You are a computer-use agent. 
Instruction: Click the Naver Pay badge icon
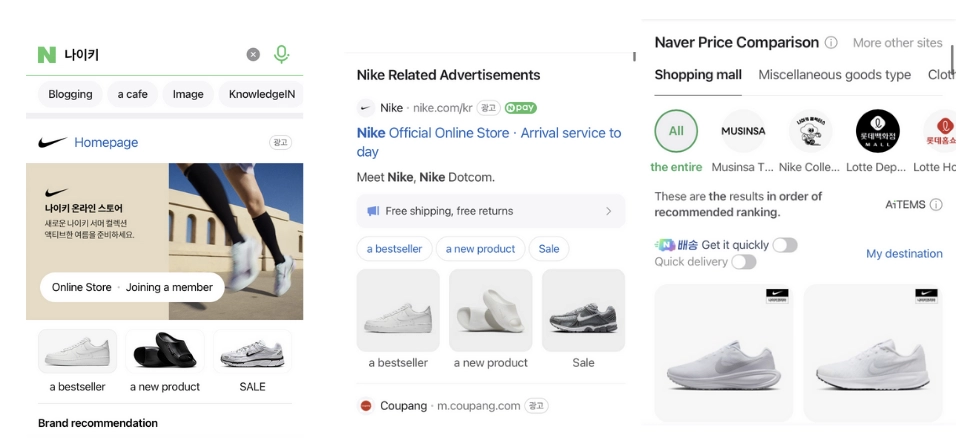521,108
